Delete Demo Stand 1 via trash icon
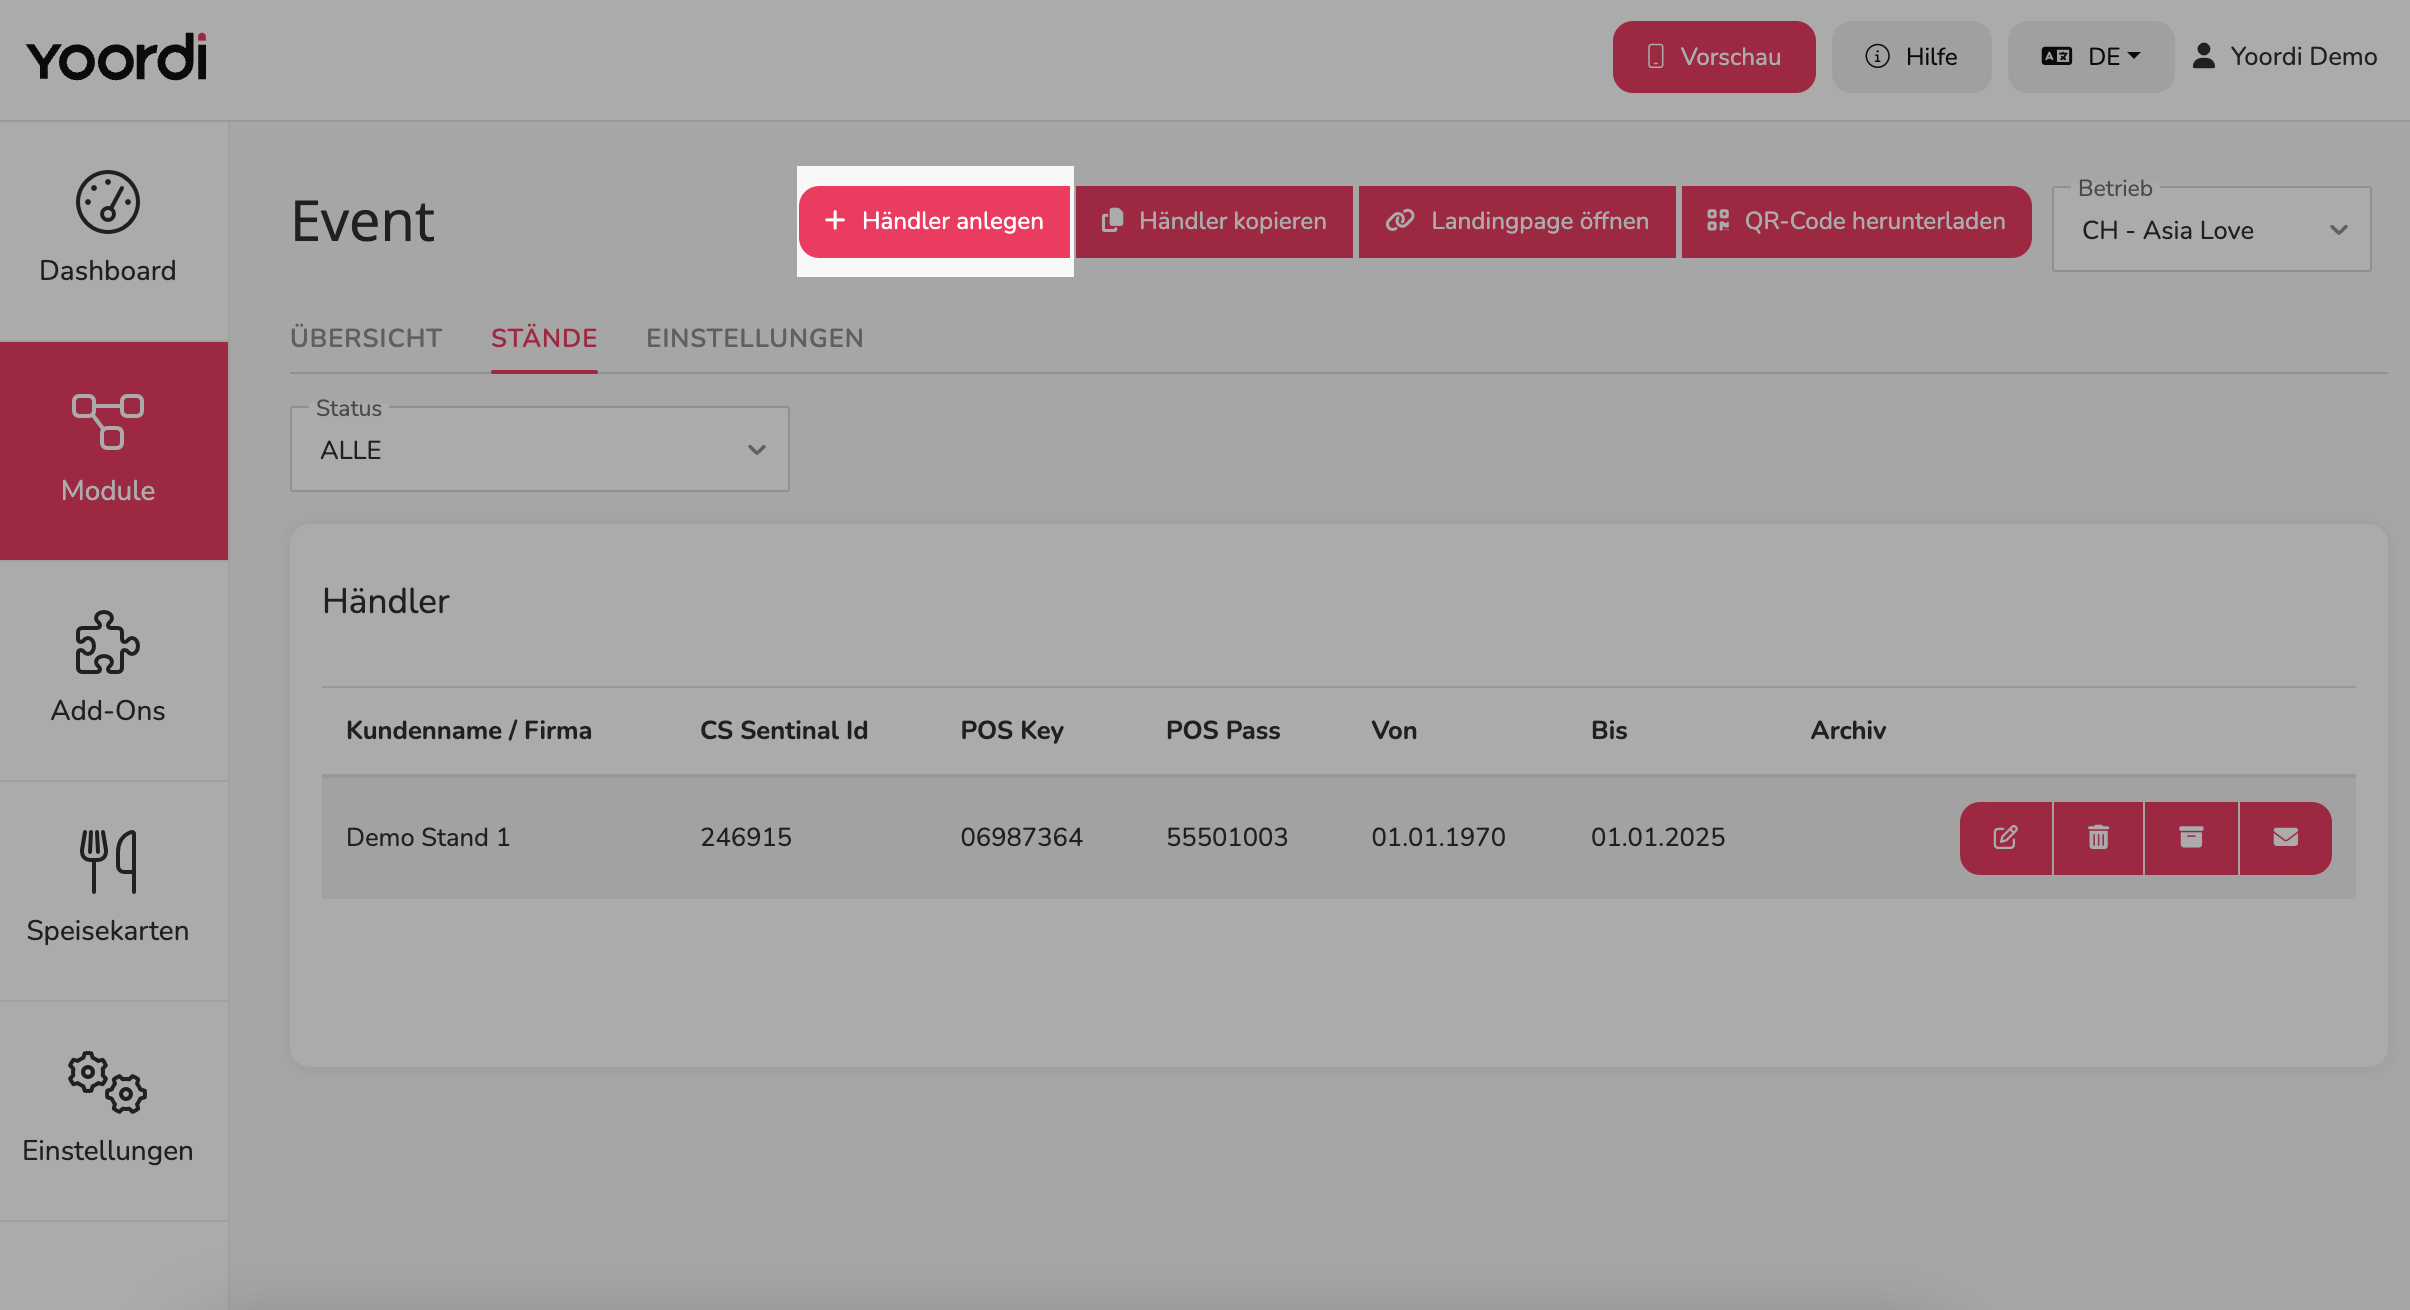Viewport: 2410px width, 1310px height. pyautogui.click(x=2098, y=838)
